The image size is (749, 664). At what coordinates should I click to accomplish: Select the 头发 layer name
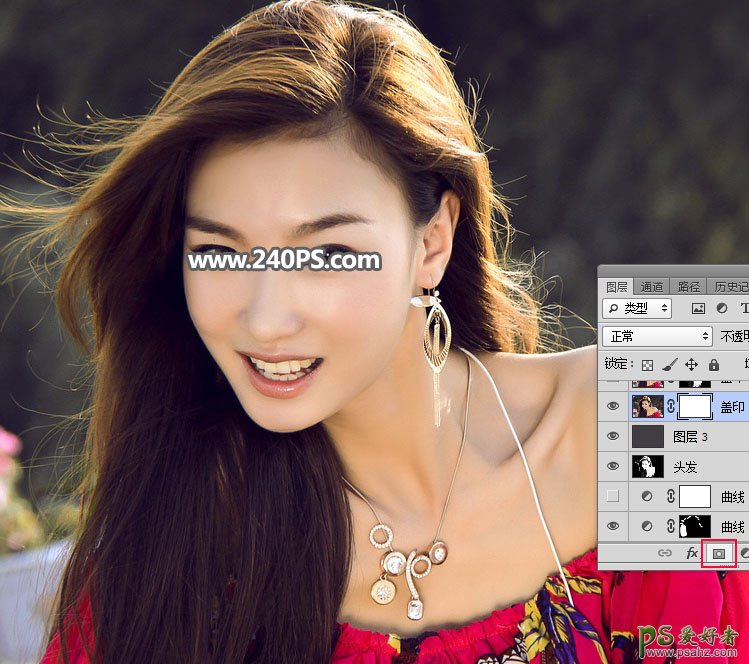click(x=685, y=467)
